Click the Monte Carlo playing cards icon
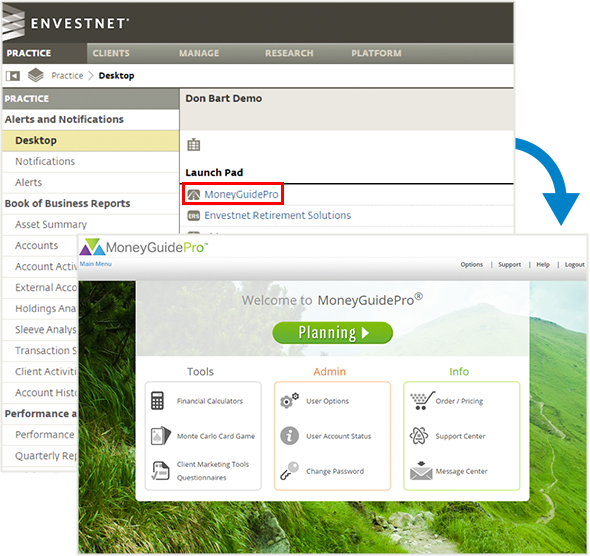The image size is (590, 556). 161,436
